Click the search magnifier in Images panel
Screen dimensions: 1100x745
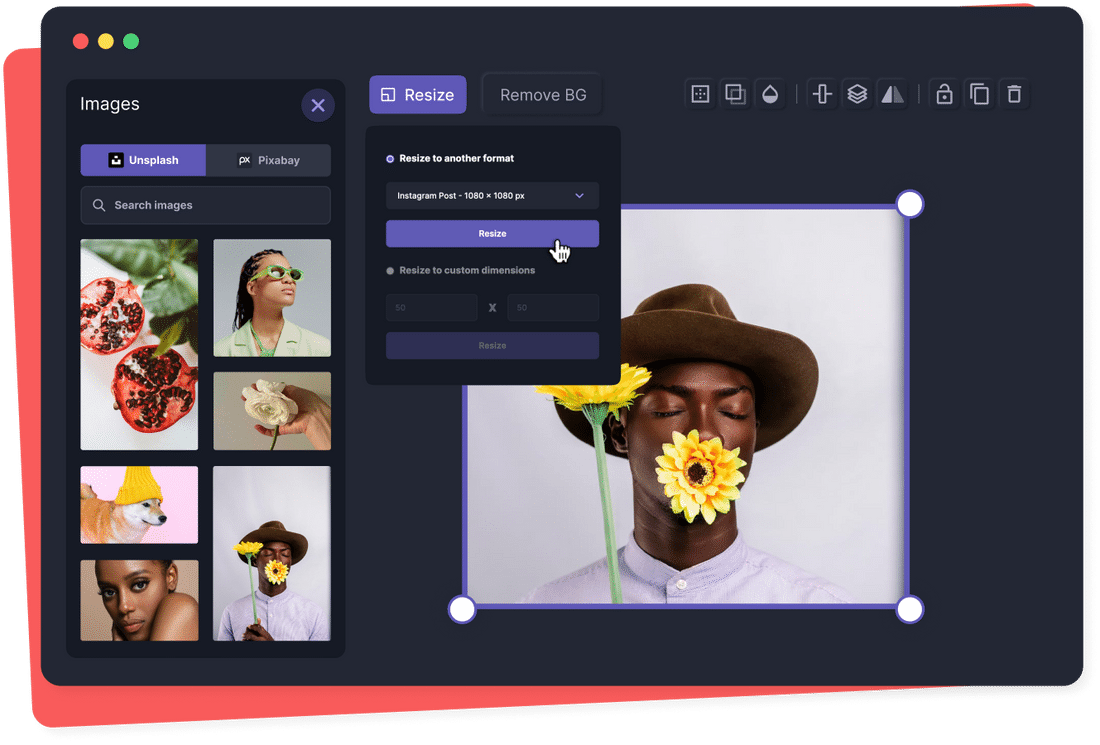tap(99, 205)
